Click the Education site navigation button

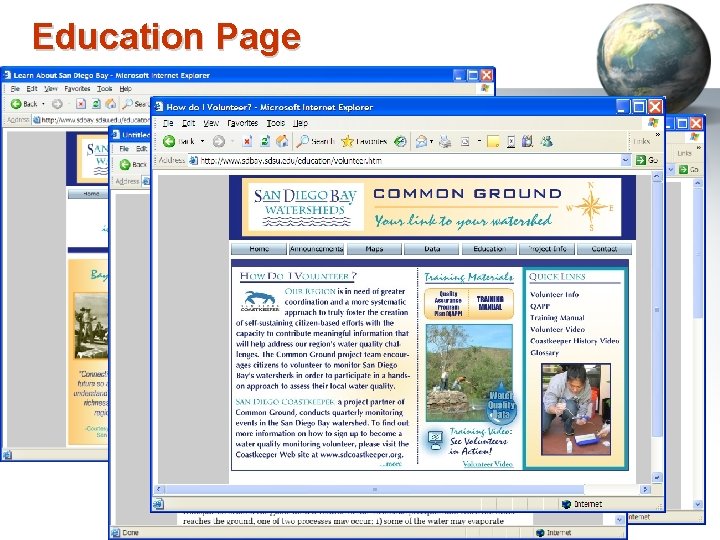point(489,249)
